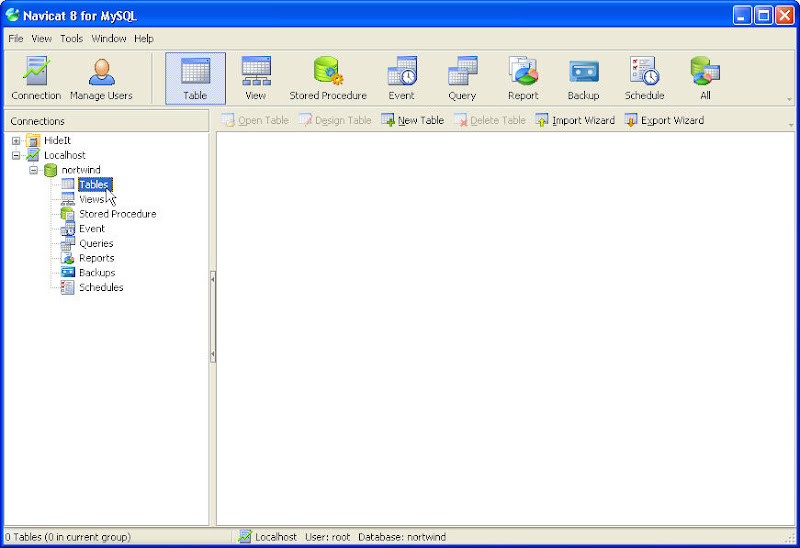Click the New Table button
The width and height of the screenshot is (800, 548).
coord(413,120)
